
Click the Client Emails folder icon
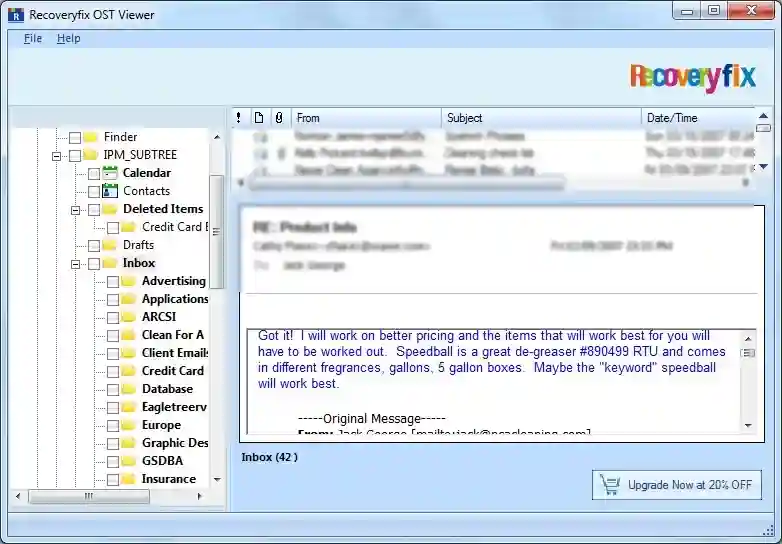click(x=128, y=353)
